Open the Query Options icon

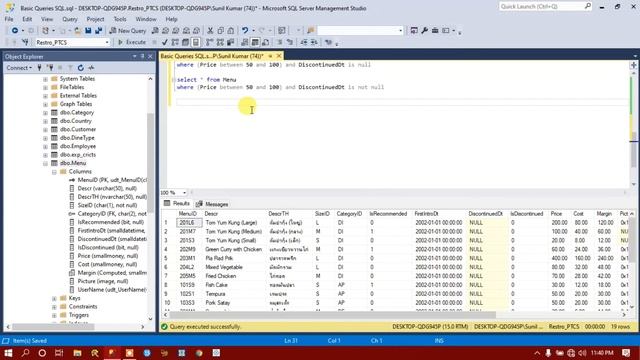coord(185,42)
